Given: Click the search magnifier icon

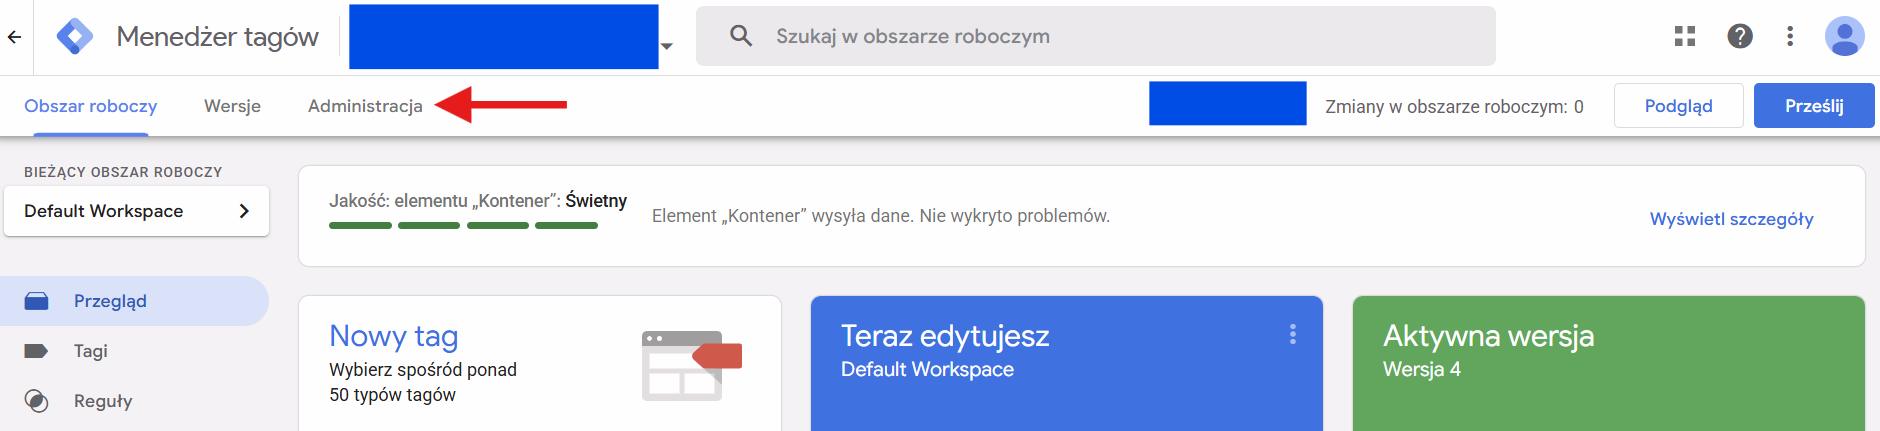Looking at the screenshot, I should click(741, 36).
